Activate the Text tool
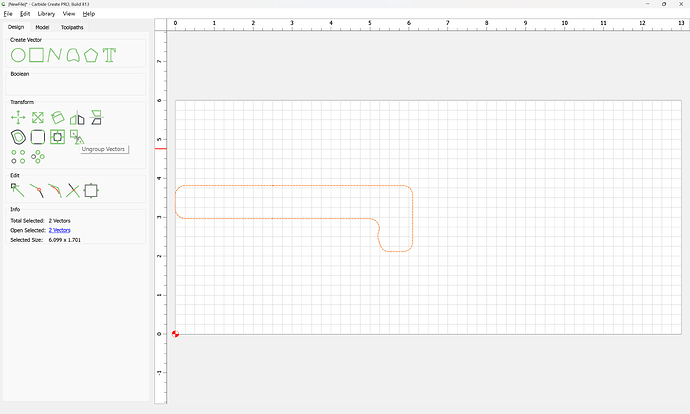 click(x=109, y=55)
